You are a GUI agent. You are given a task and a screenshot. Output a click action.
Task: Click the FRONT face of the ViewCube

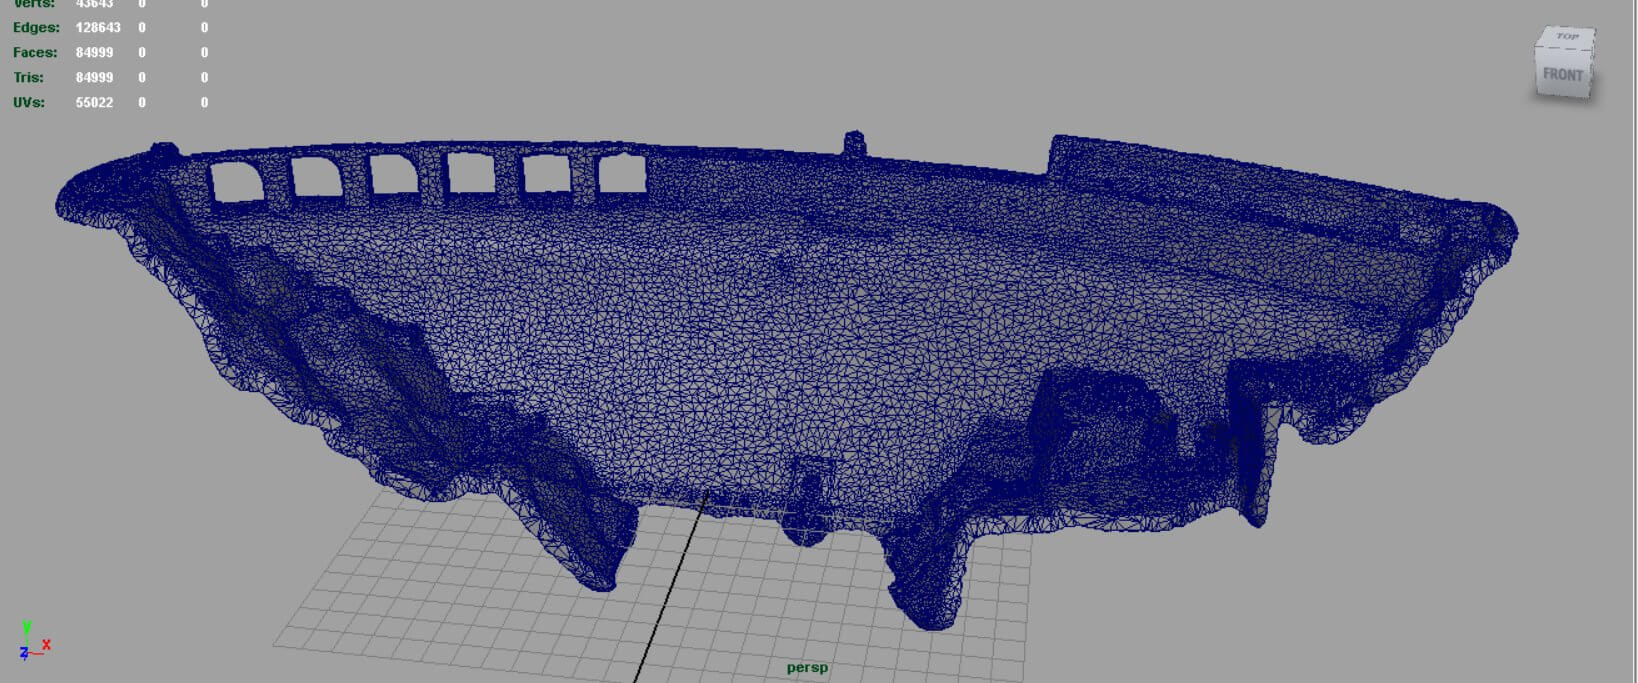click(x=1562, y=75)
